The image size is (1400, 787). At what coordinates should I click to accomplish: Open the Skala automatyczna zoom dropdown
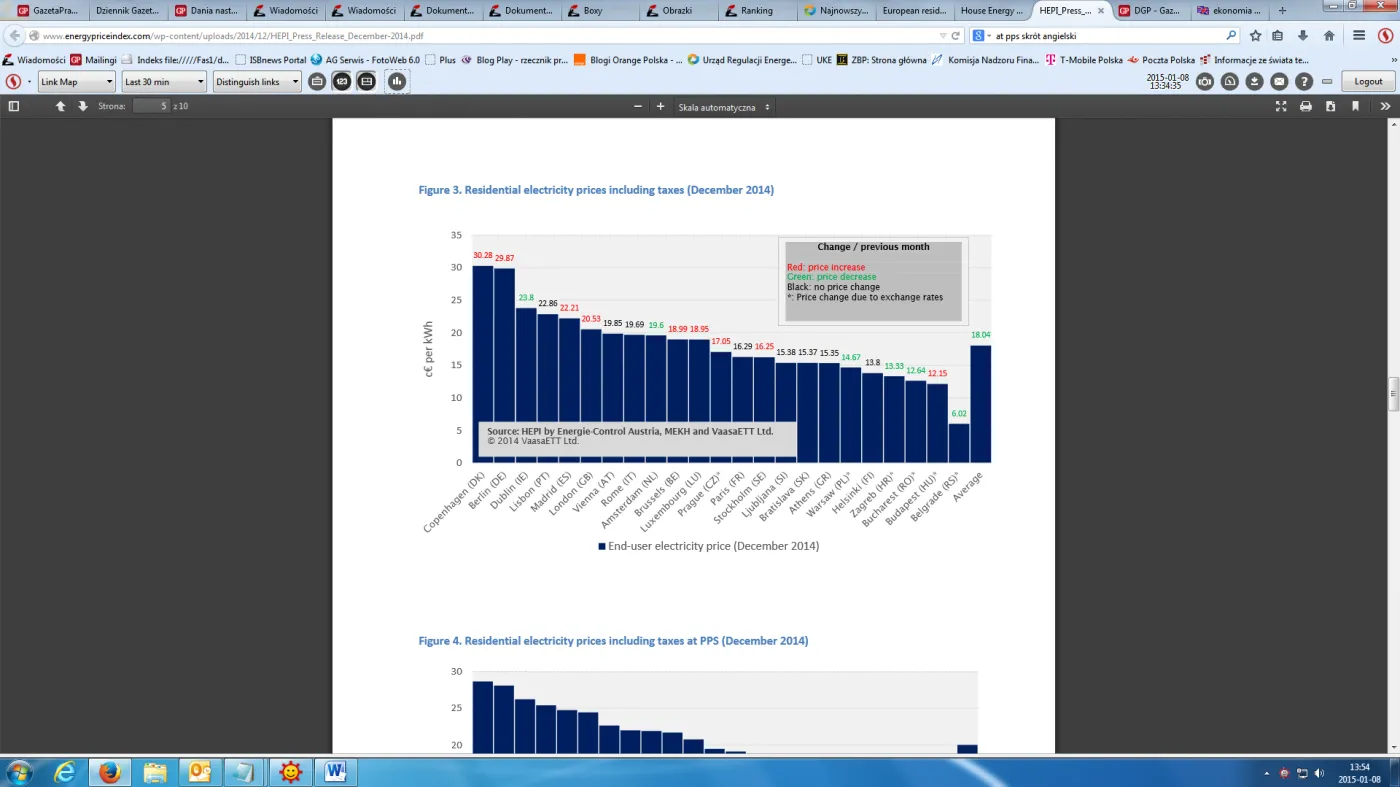click(724, 107)
